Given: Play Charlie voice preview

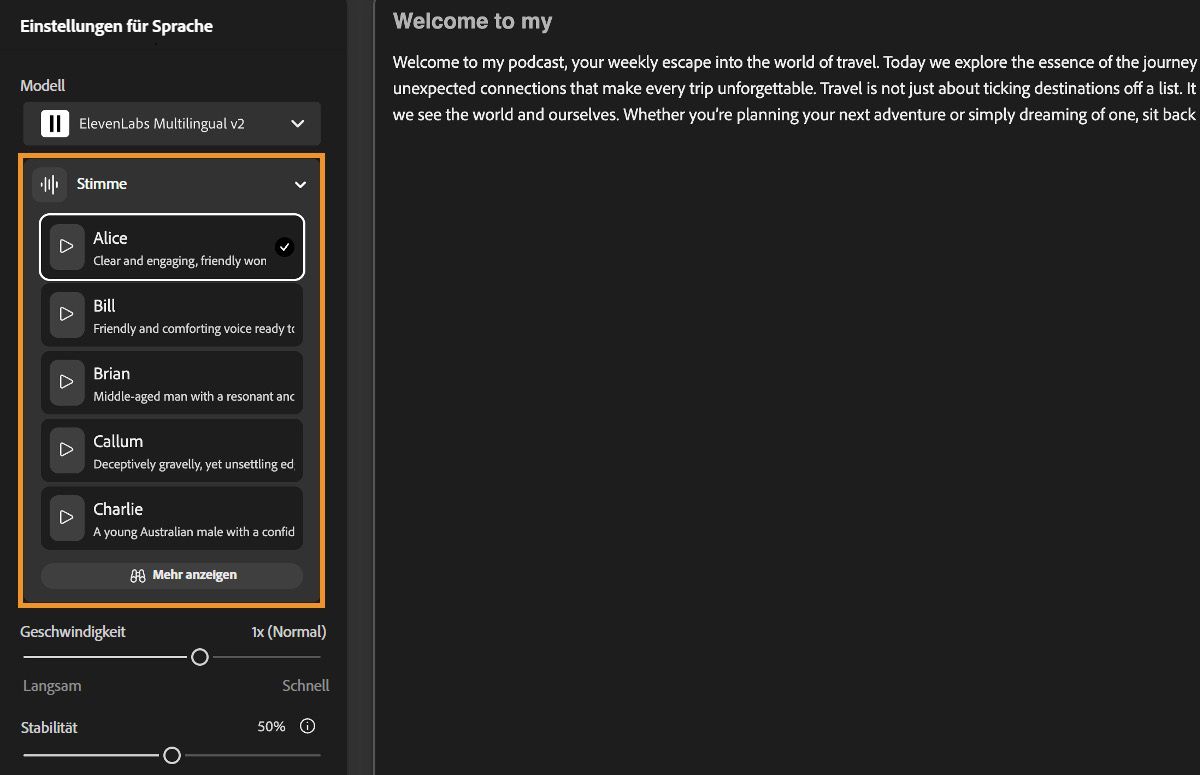Looking at the screenshot, I should pos(67,517).
